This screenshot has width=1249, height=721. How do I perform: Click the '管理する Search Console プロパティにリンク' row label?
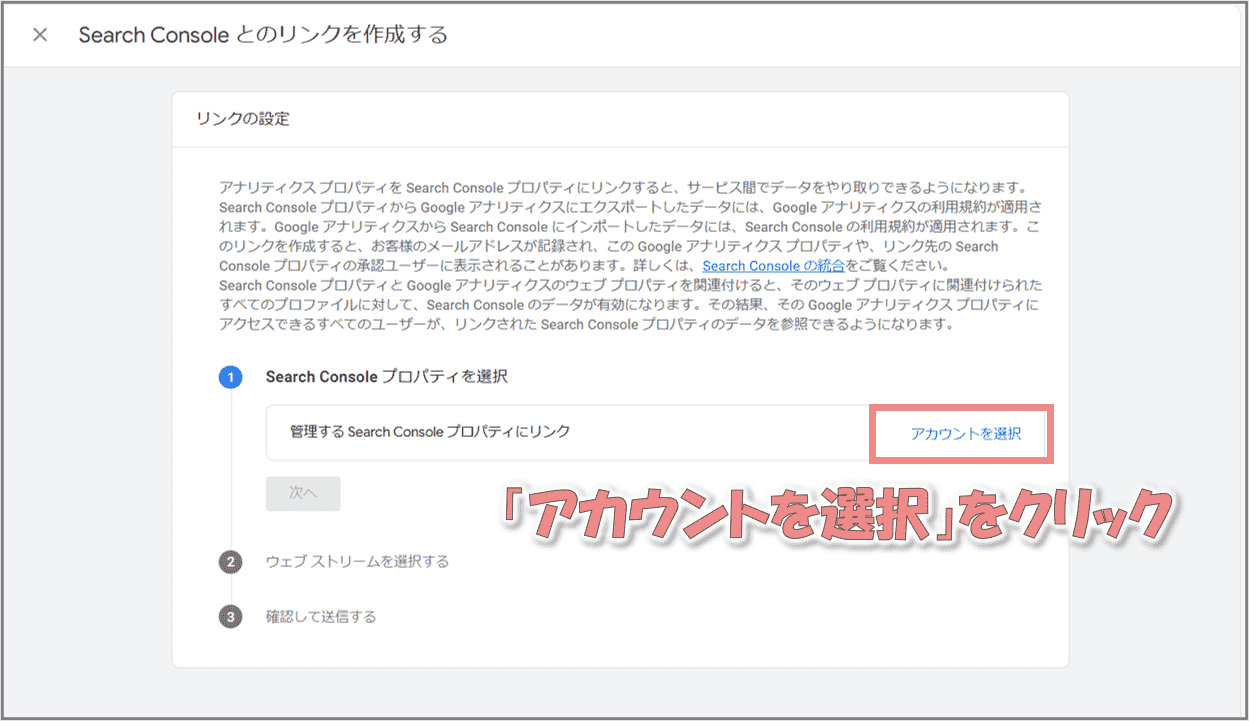430,432
